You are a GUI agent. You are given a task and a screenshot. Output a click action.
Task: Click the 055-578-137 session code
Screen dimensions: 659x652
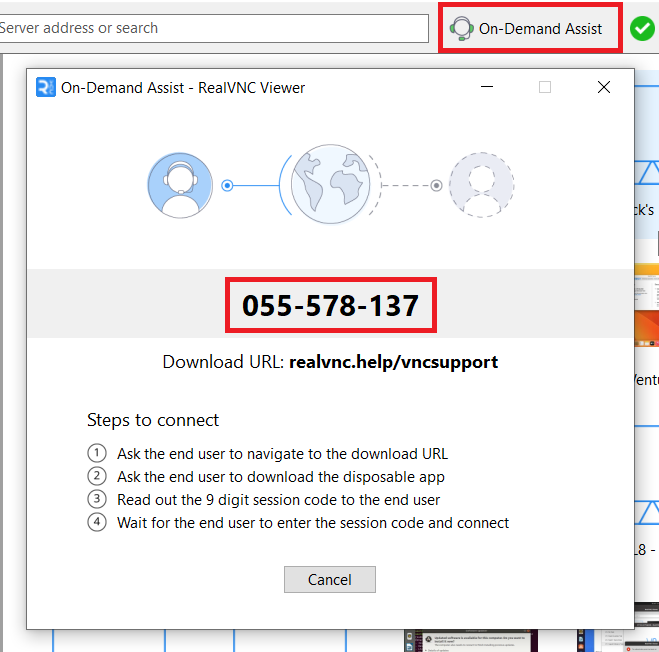point(330,304)
